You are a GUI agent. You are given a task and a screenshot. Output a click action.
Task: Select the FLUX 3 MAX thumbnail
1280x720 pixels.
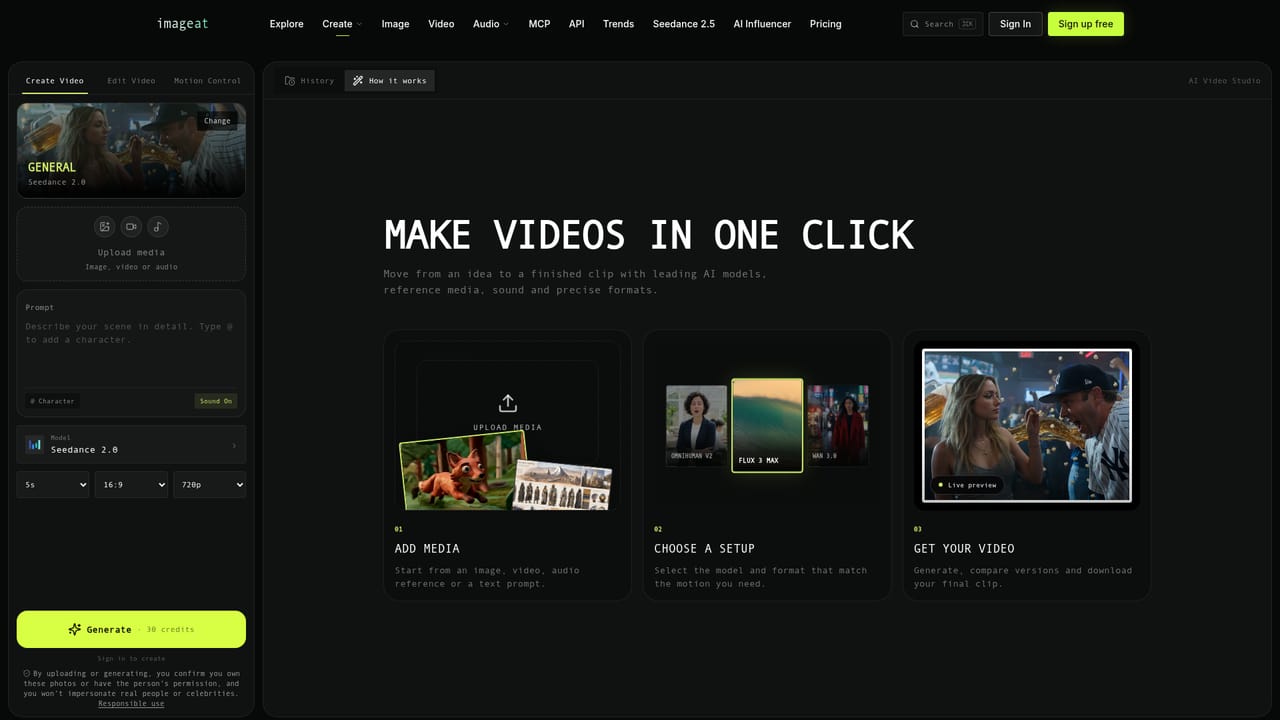(767, 425)
